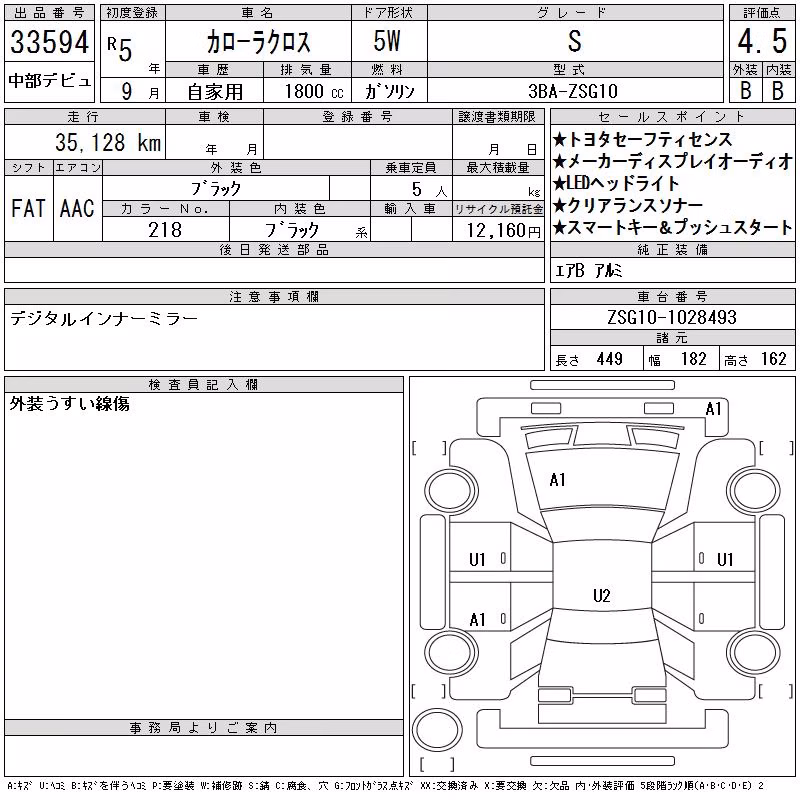Click the inspector note 外装うすい線傷

click(x=69, y=404)
